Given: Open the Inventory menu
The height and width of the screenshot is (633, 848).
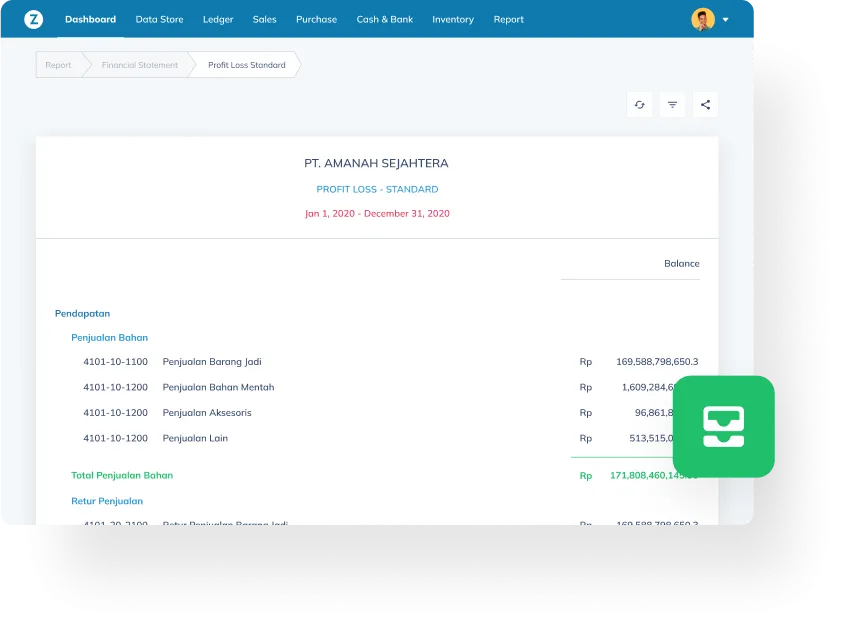Looking at the screenshot, I should pos(453,19).
